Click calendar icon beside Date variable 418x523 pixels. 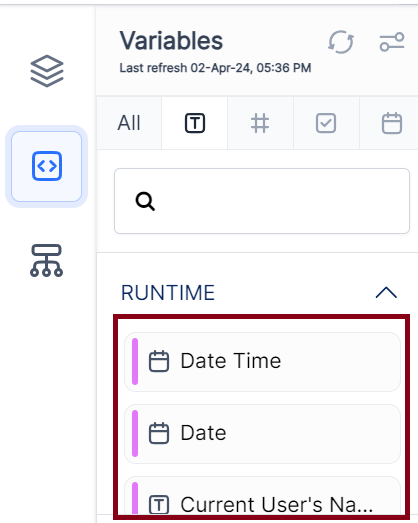159,433
